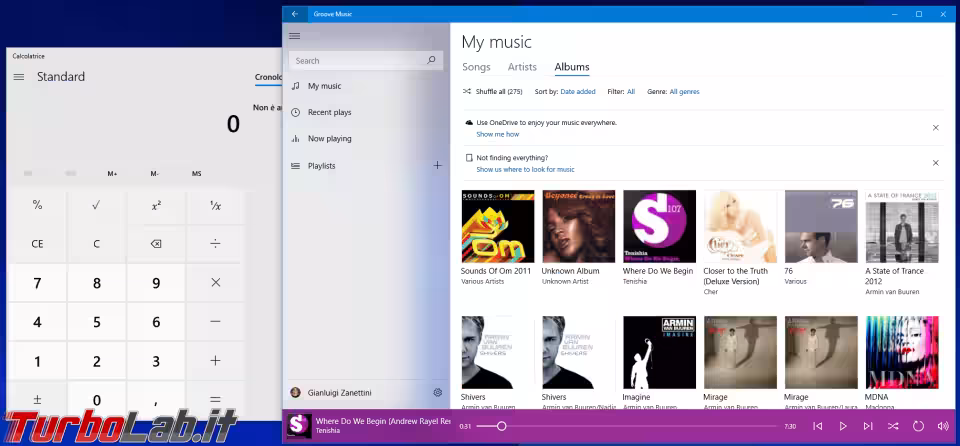
Task: Create new playlist with plus icon
Action: [437, 165]
